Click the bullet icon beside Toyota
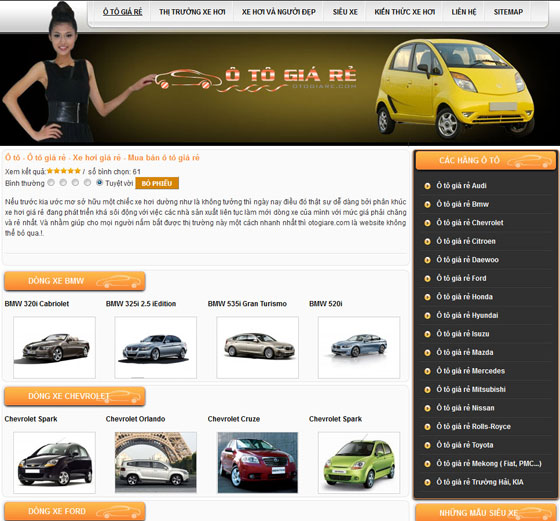The image size is (560, 521). 427,445
